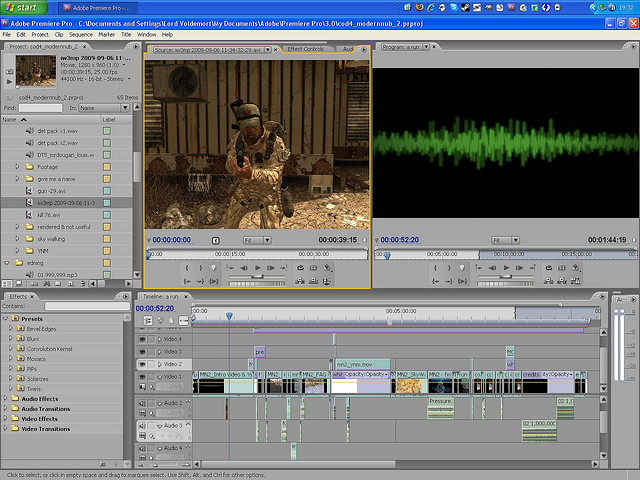
Task: Set unnumbered marker in Timeline panel
Action: (x=171, y=321)
